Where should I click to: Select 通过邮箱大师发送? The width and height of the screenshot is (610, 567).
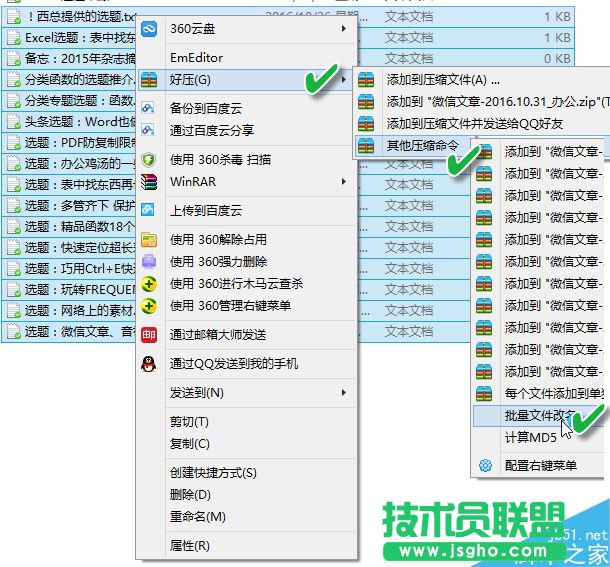click(x=218, y=335)
